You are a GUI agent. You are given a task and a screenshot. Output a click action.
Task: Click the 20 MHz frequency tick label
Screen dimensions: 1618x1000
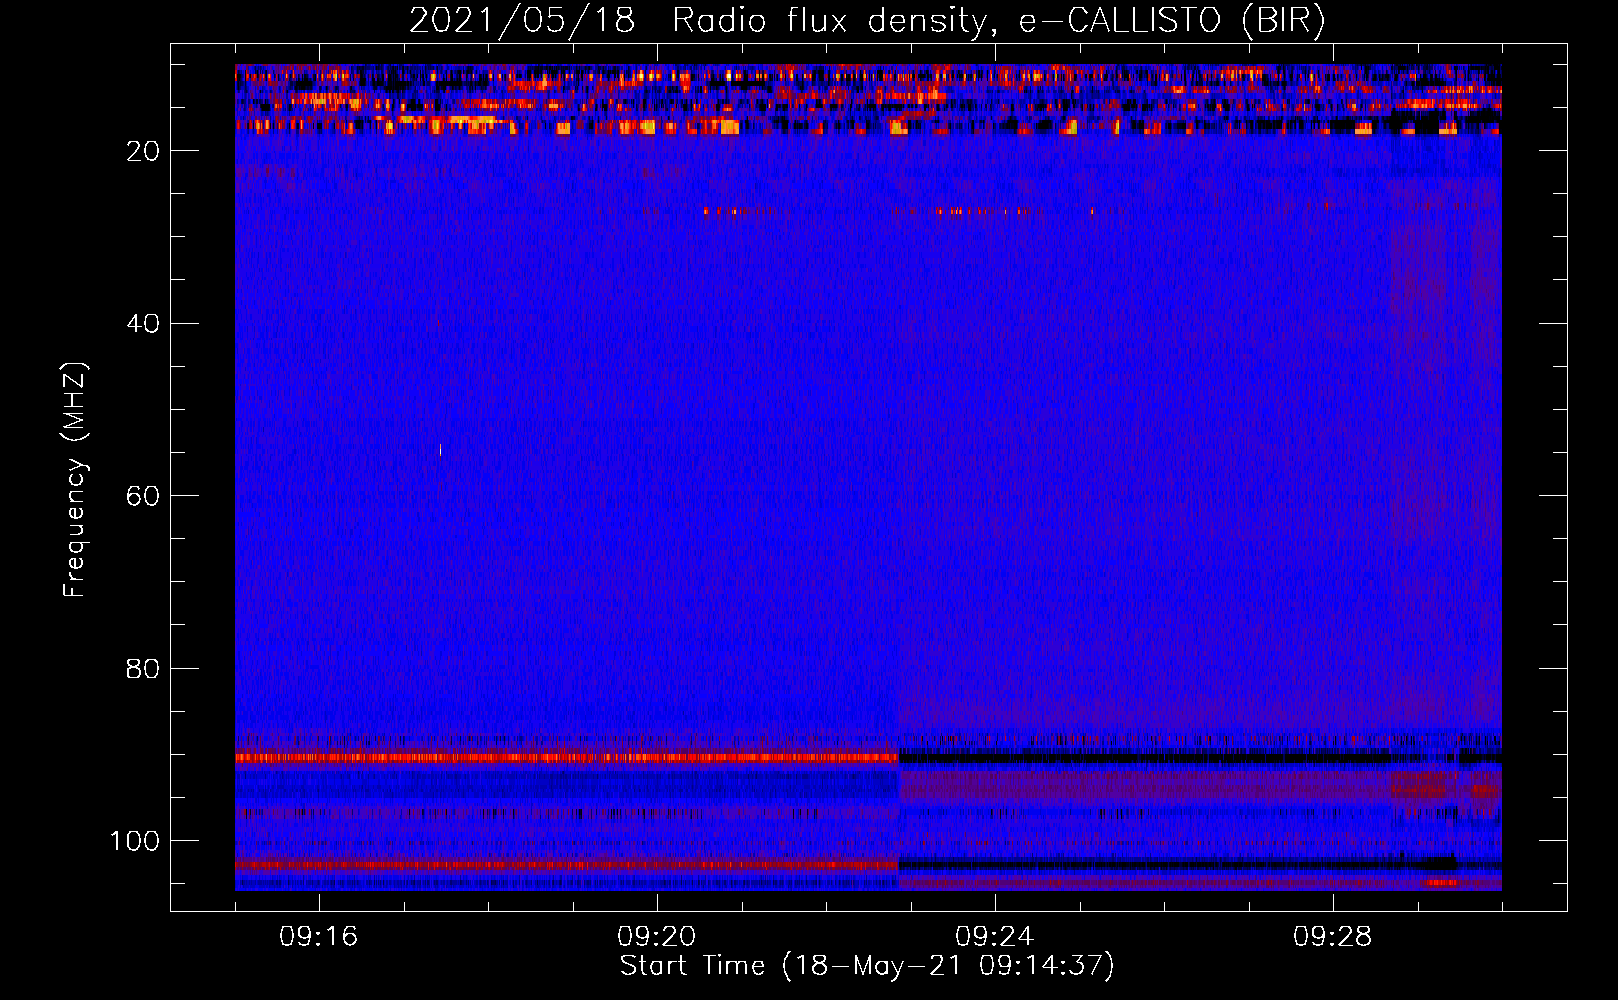[x=142, y=151]
